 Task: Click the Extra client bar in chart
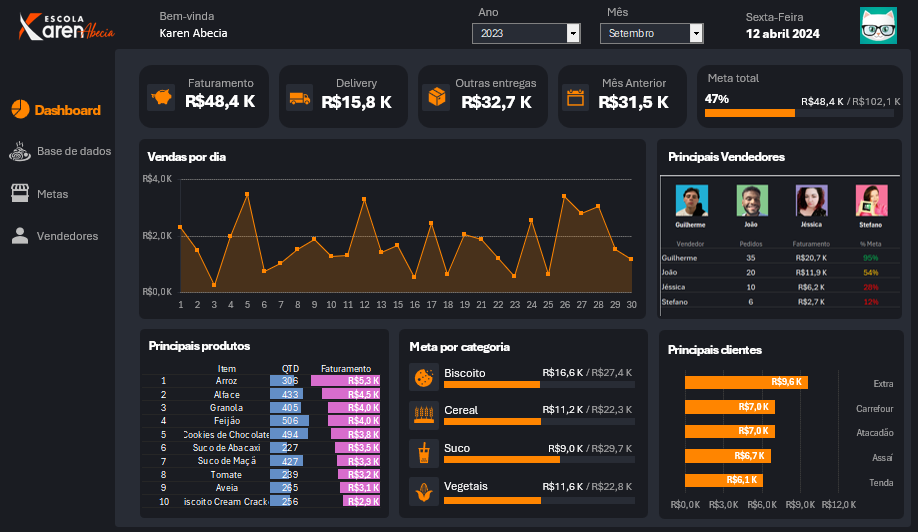click(745, 382)
